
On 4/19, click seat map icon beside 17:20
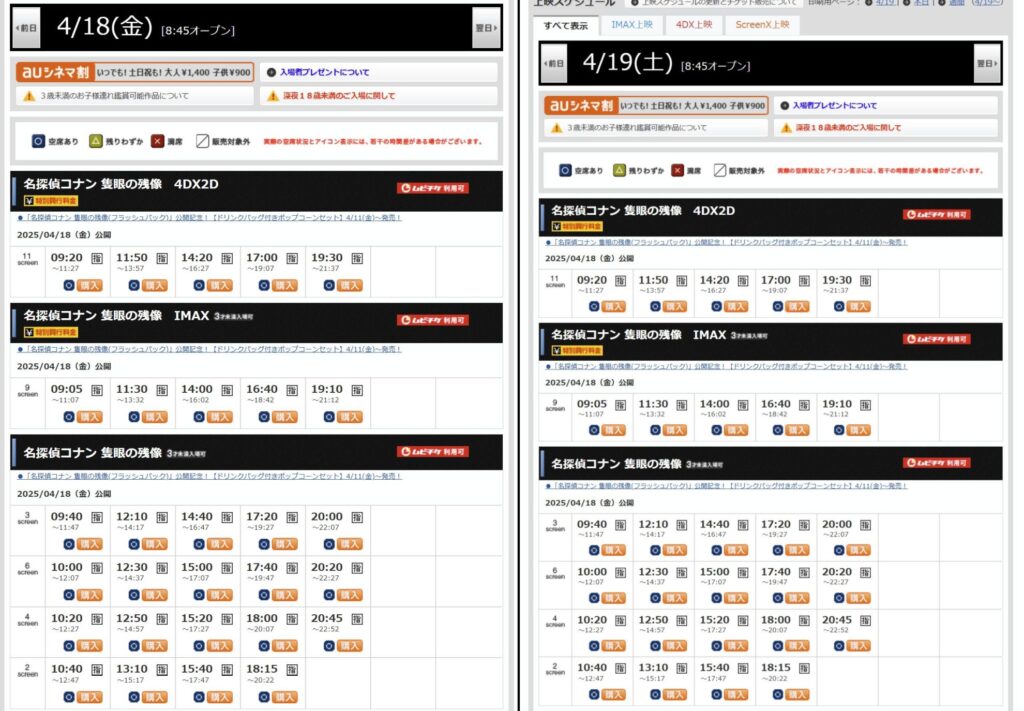click(x=804, y=525)
